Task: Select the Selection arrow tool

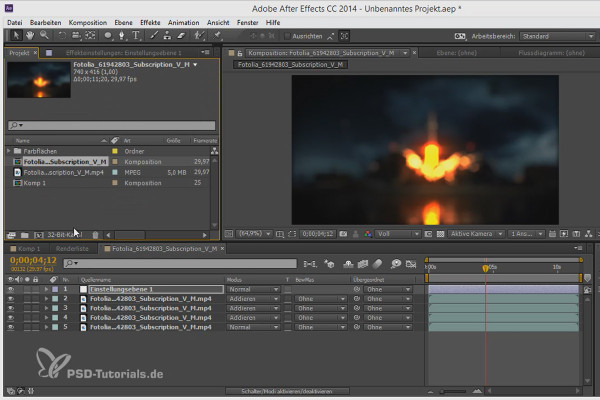Action: pyautogui.click(x=16, y=36)
